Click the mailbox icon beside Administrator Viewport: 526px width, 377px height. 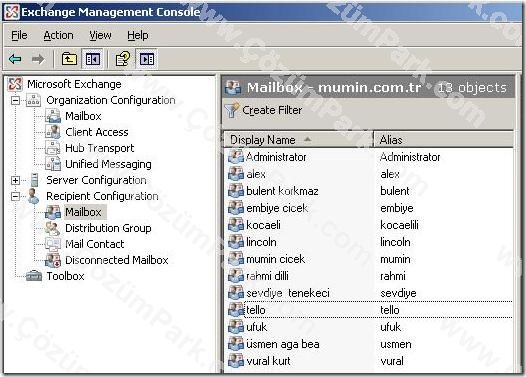click(236, 157)
